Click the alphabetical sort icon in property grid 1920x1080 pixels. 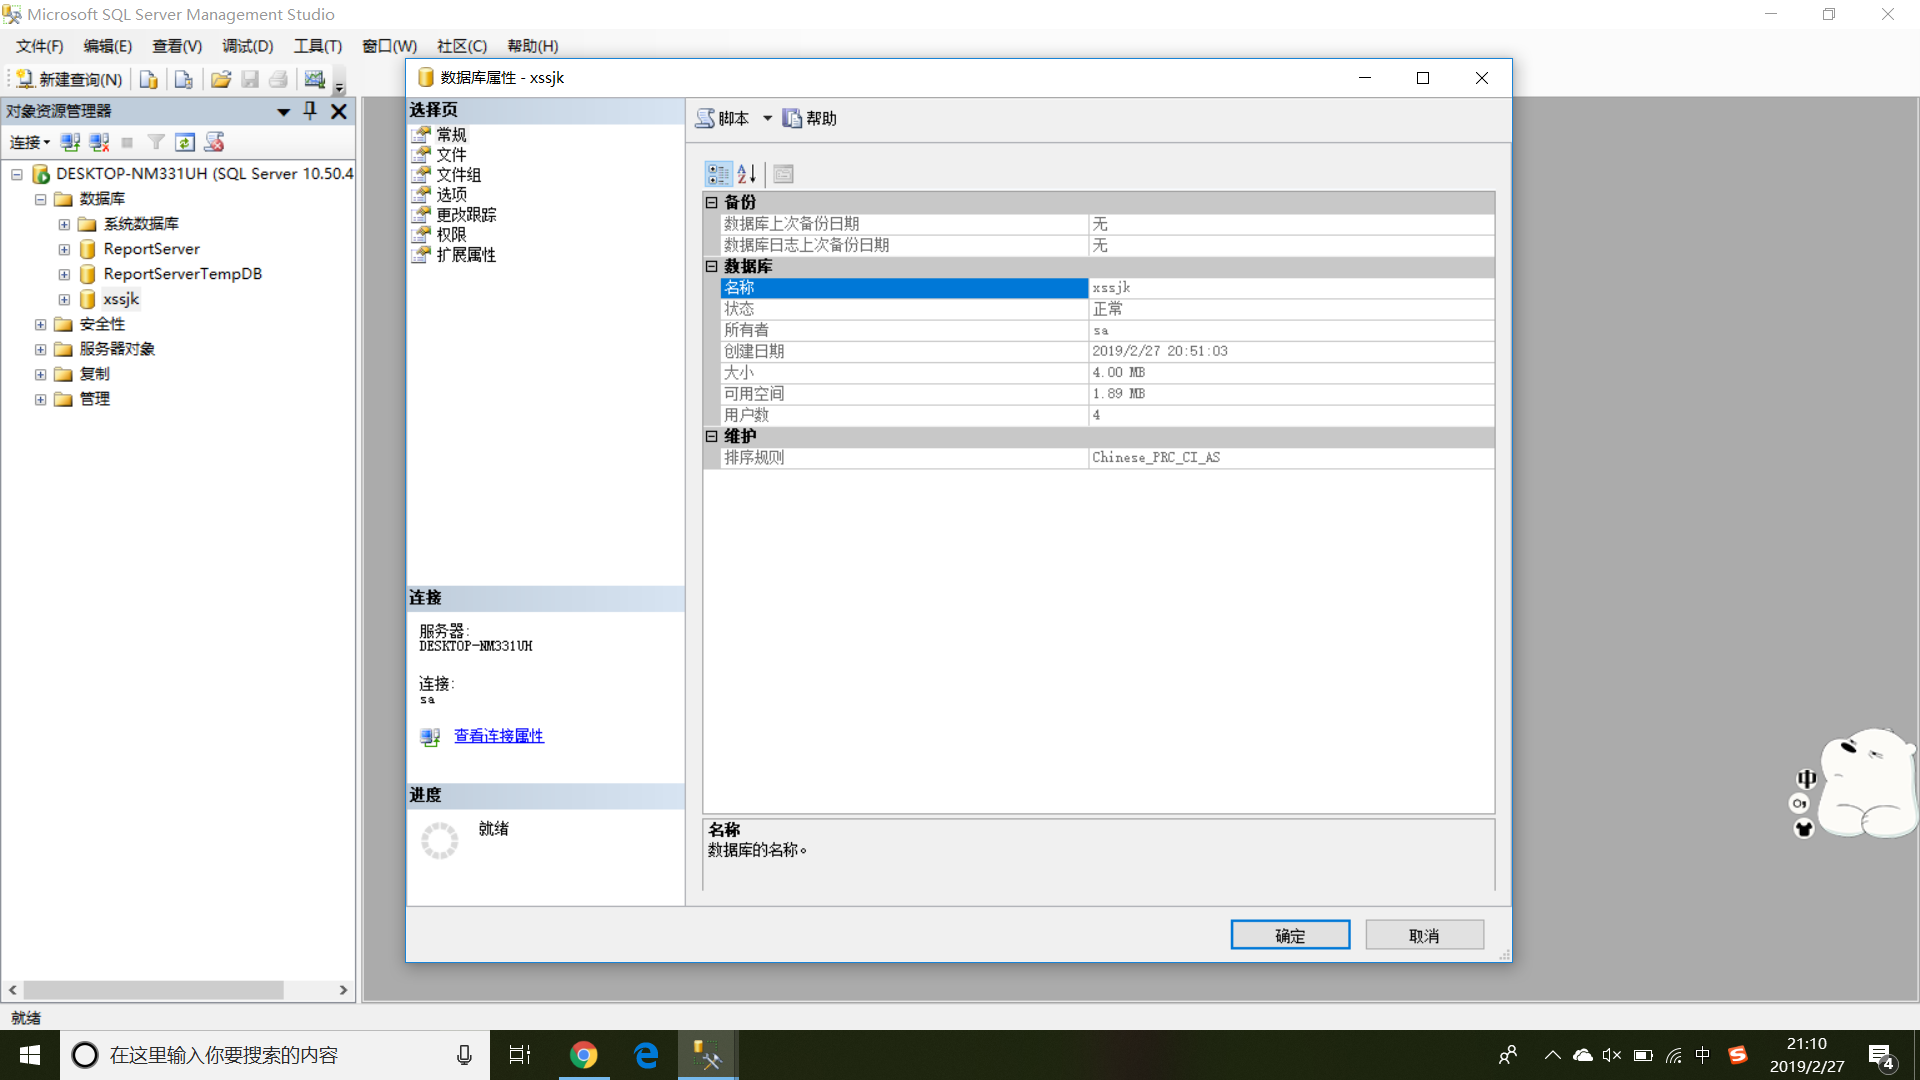[x=747, y=174]
